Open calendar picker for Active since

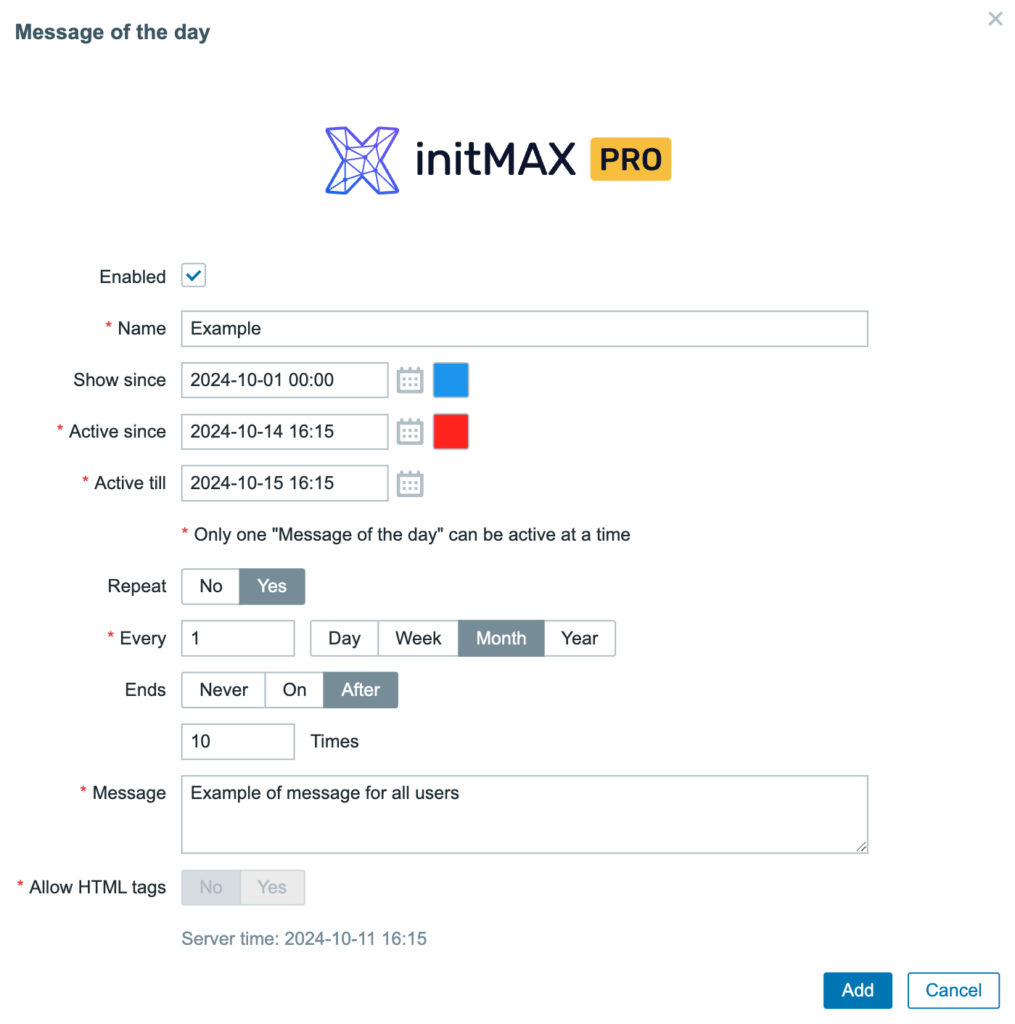click(410, 432)
